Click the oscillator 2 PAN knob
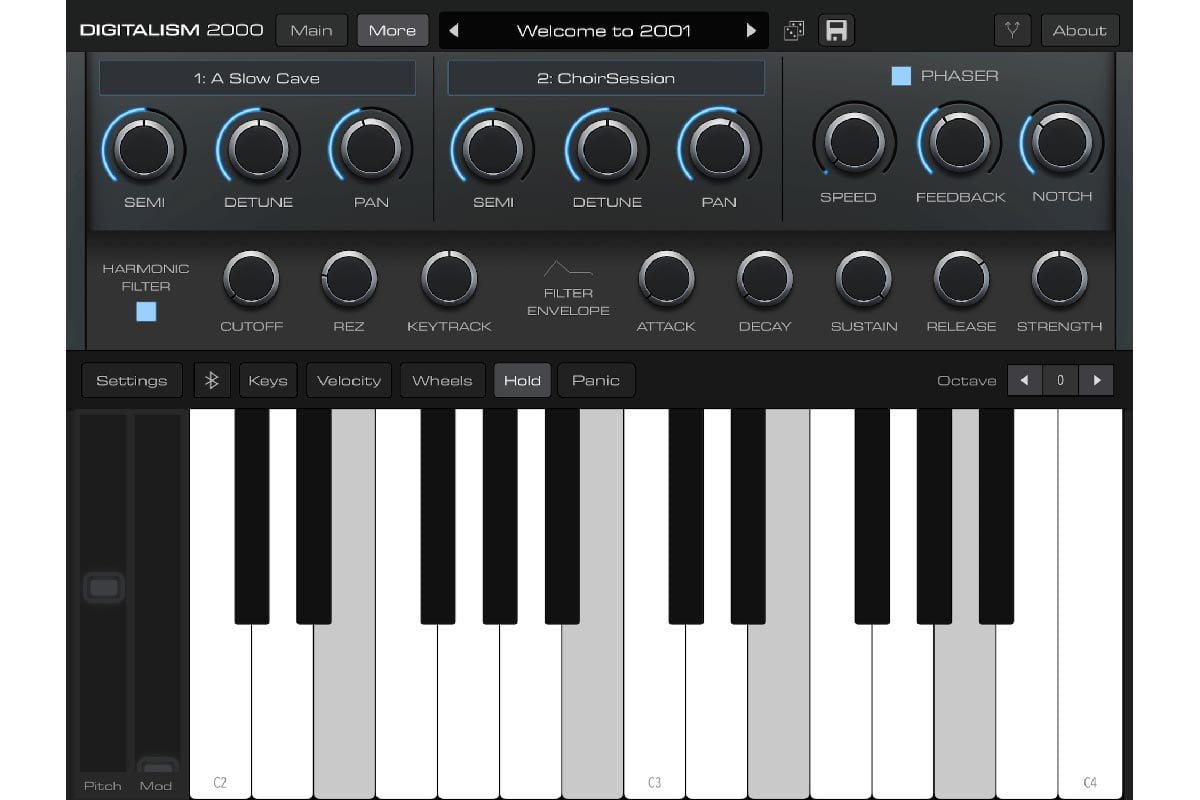Image resolution: width=1200 pixels, height=800 pixels. 719,148
